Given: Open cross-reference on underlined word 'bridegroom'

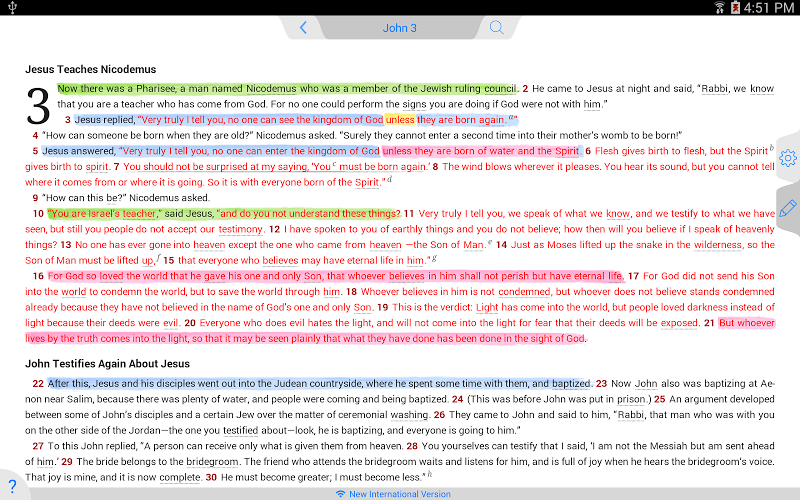Looking at the screenshot, I should 212,462.
